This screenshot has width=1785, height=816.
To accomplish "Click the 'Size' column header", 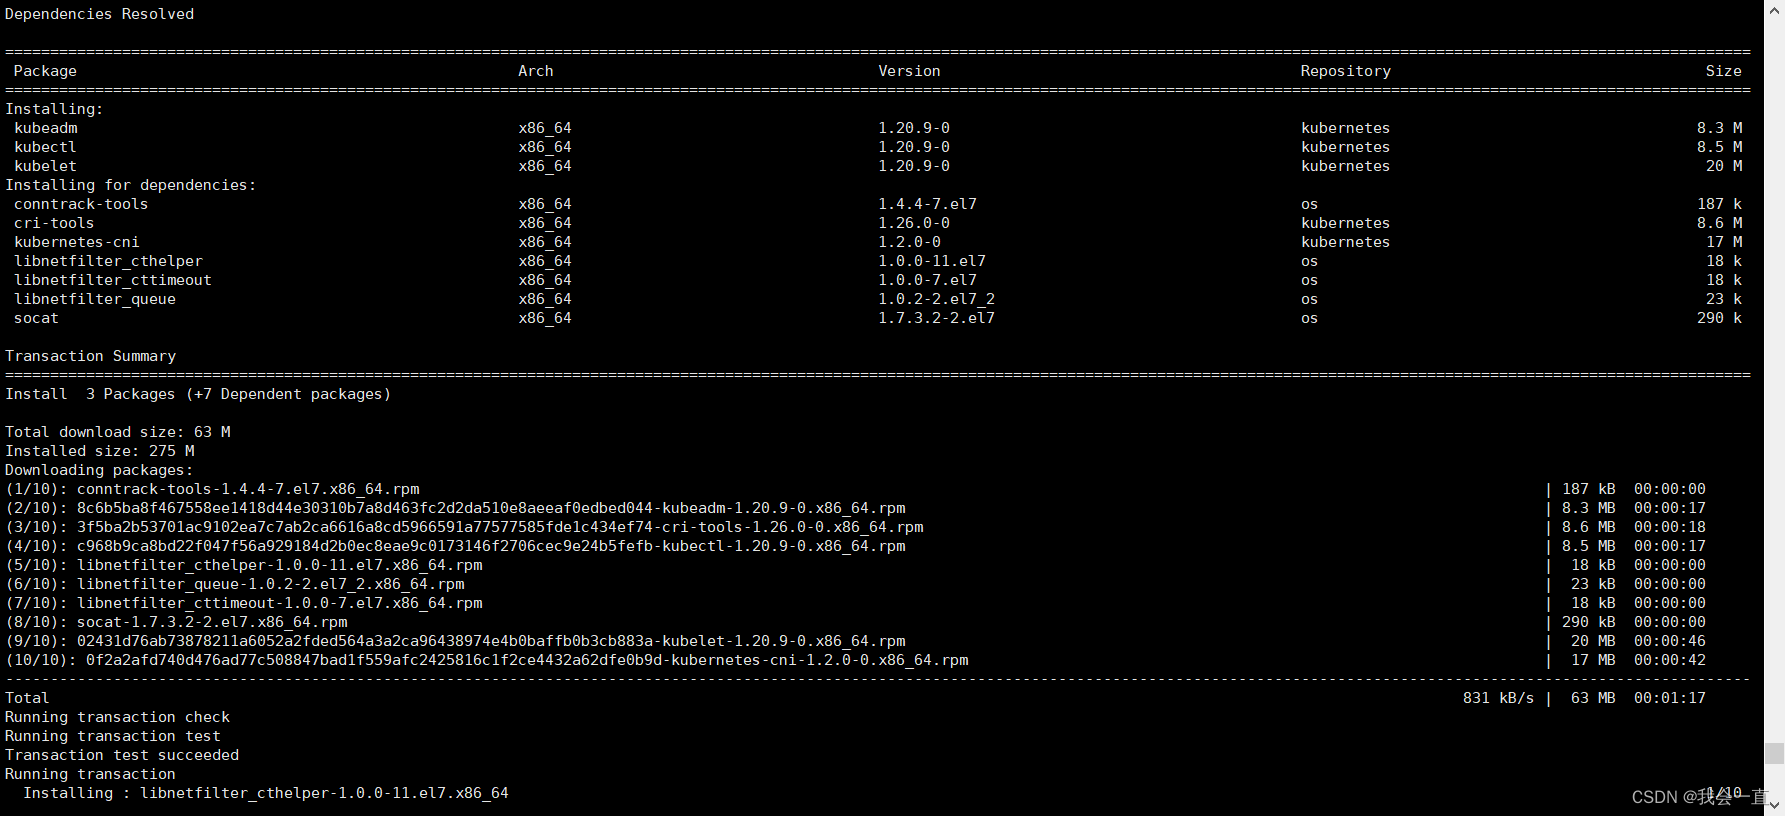I will [1723, 71].
